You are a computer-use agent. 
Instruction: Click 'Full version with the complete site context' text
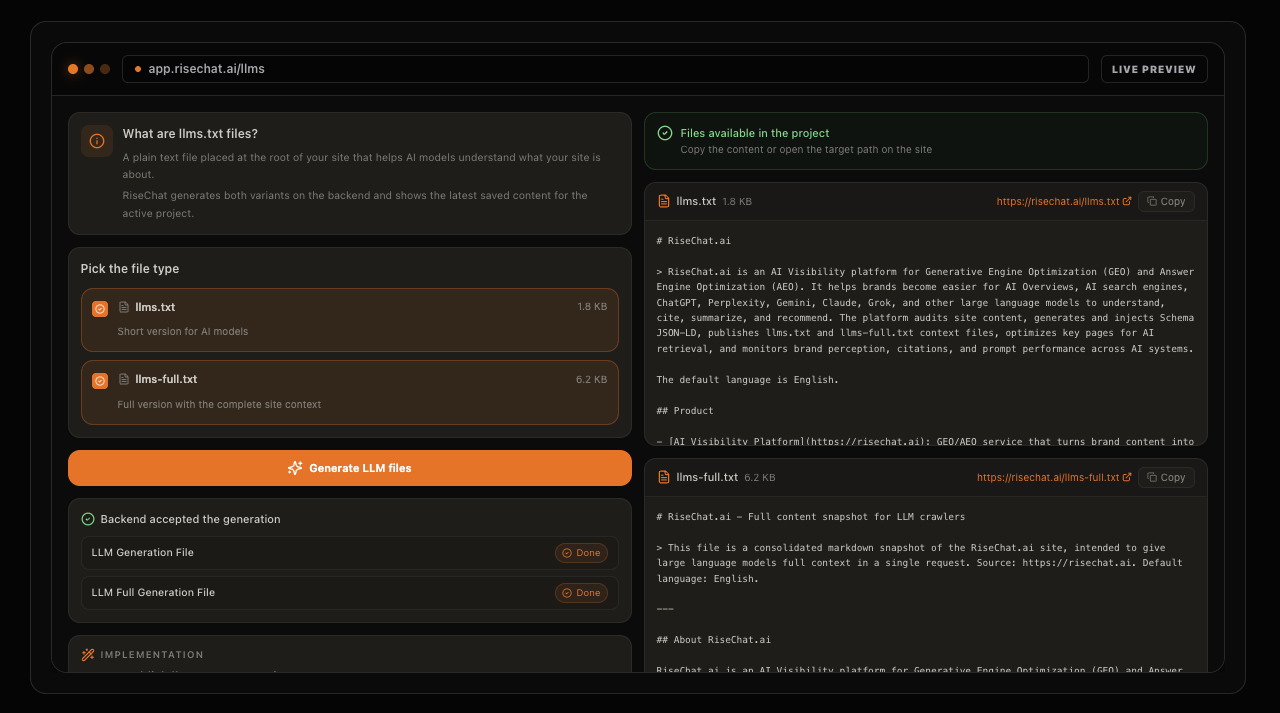[219, 404]
